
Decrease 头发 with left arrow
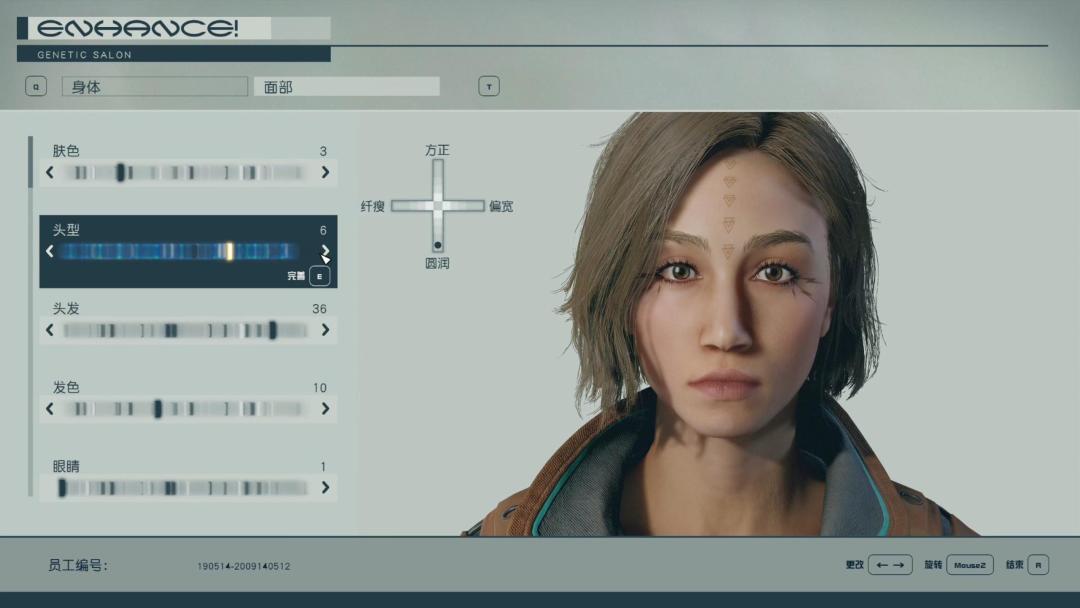50,331
